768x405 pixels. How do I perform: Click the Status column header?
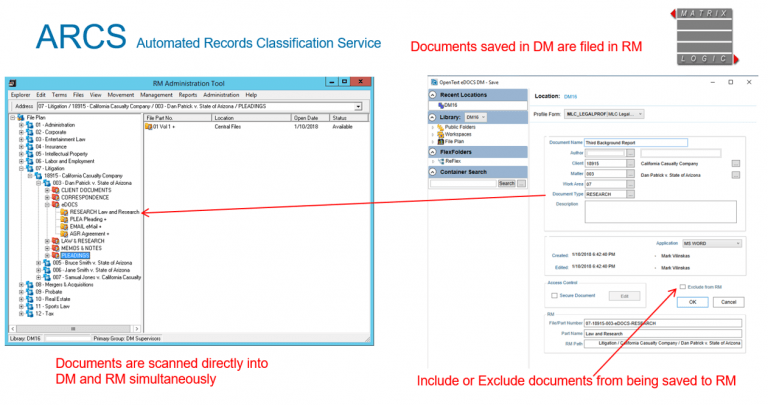[x=348, y=118]
